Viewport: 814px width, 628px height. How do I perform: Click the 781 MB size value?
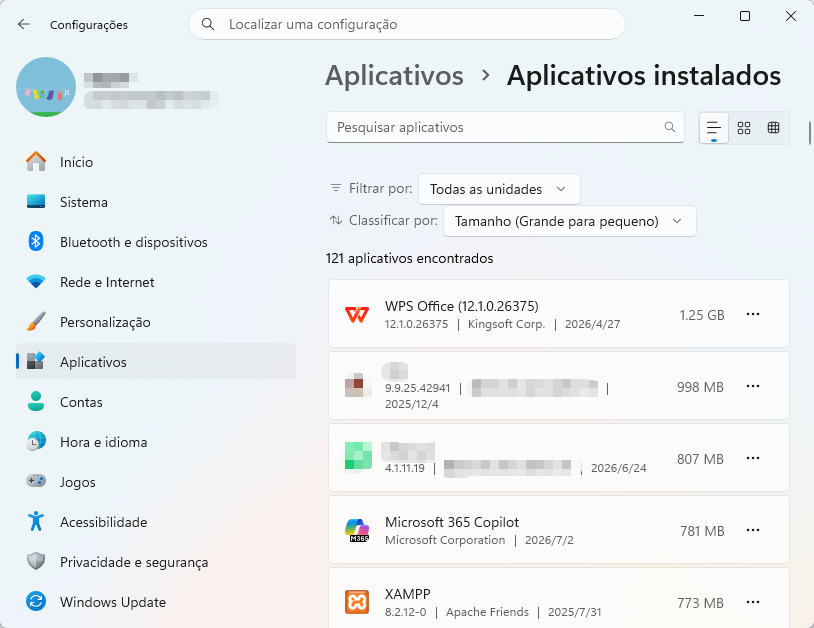pos(702,531)
